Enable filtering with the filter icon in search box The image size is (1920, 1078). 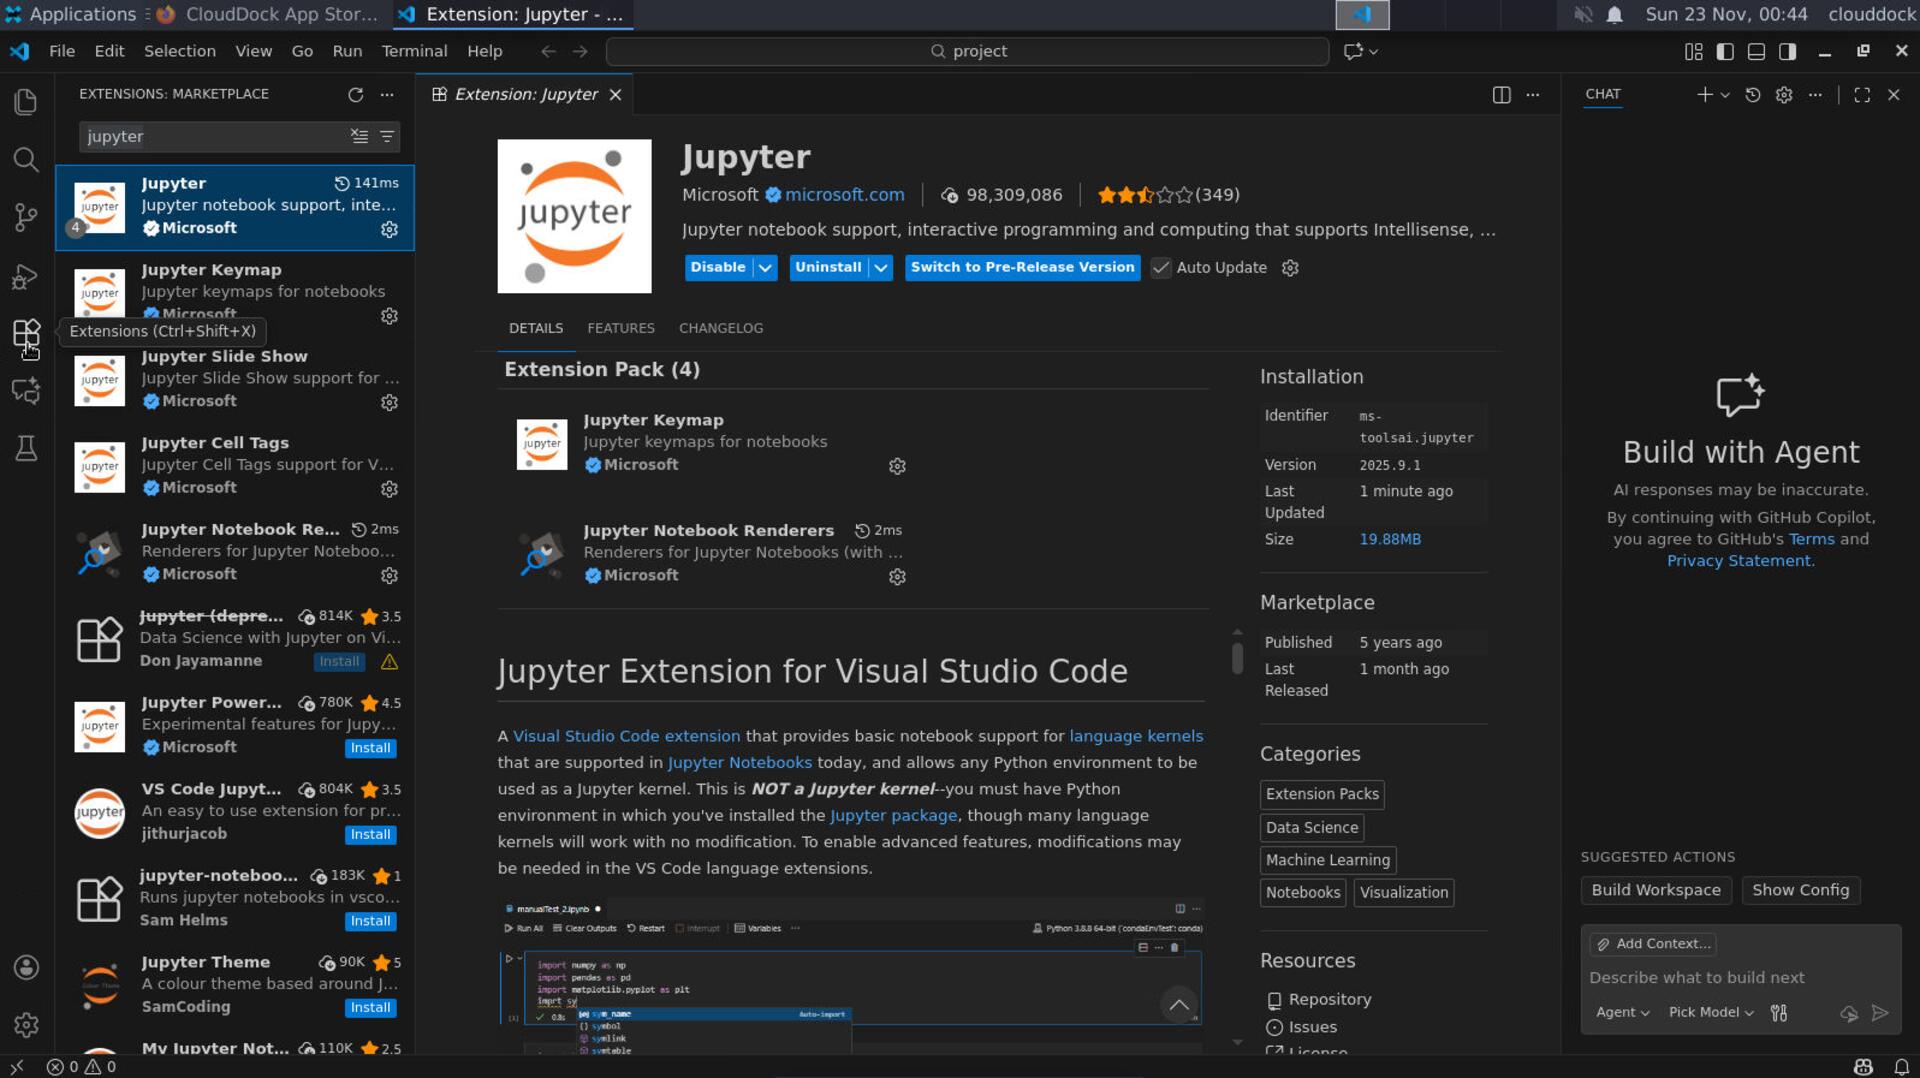386,137
